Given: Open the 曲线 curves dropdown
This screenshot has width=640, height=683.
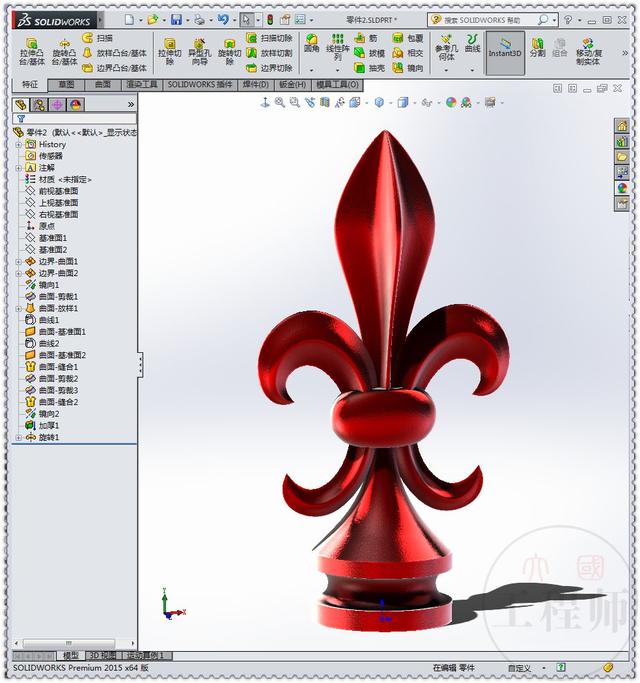Looking at the screenshot, I should pyautogui.click(x=472, y=70).
